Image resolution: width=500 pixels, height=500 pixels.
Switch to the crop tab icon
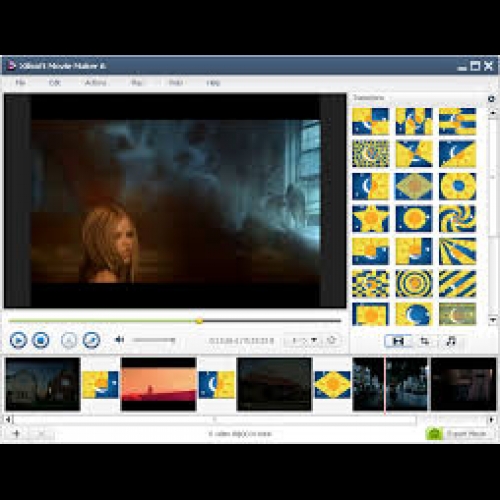(x=425, y=341)
